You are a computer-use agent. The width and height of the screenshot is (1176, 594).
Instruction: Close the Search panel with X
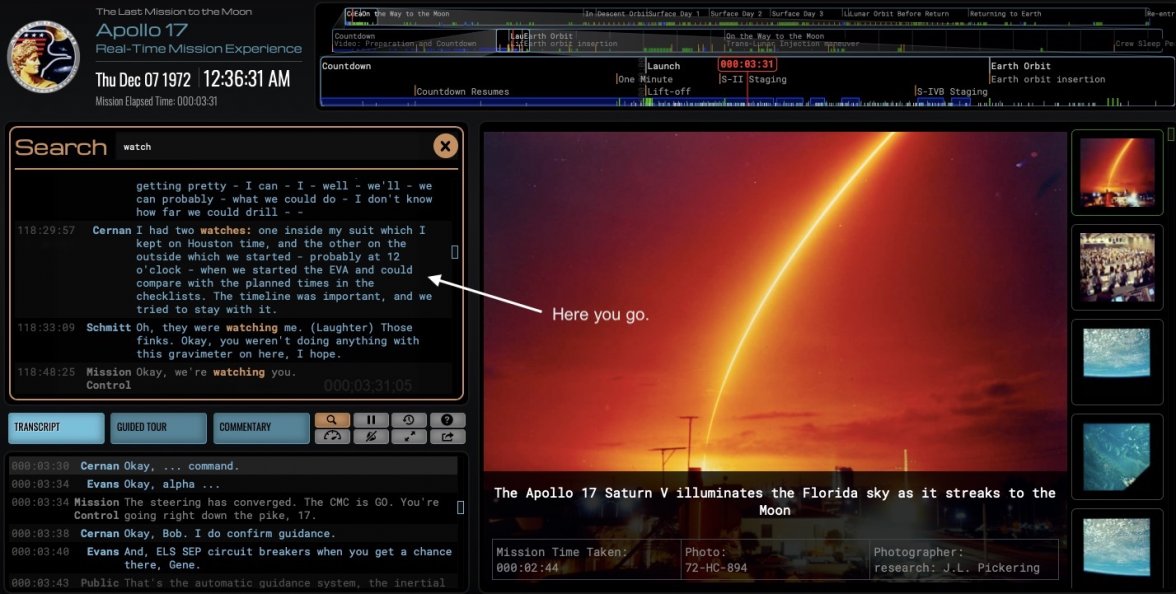(445, 146)
